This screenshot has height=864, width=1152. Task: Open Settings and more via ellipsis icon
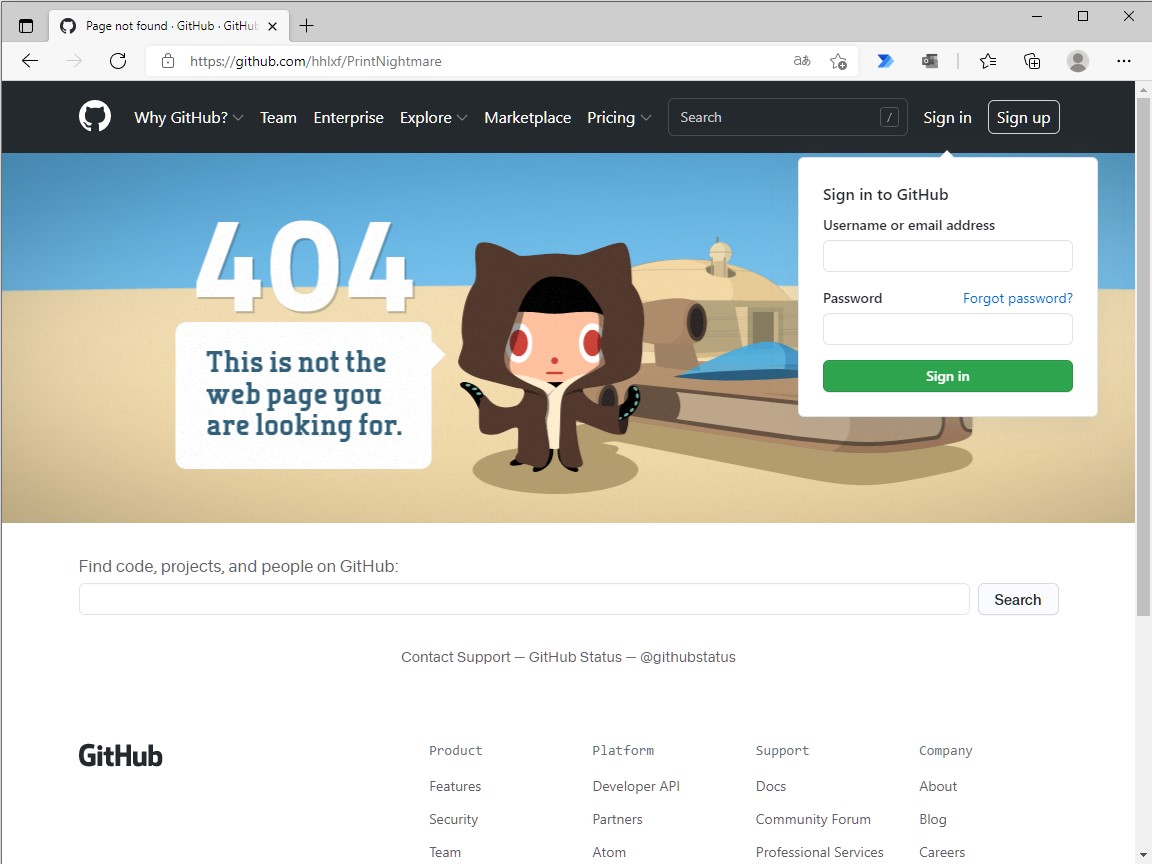tap(1124, 61)
